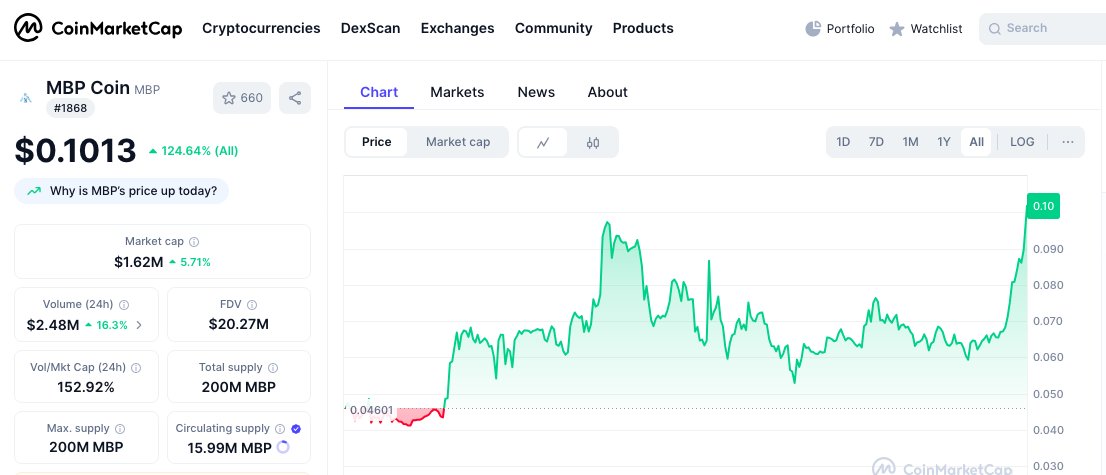Image resolution: width=1106 pixels, height=475 pixels.
Task: Click the 15.99M MBP circulating supply value
Action: [229, 447]
